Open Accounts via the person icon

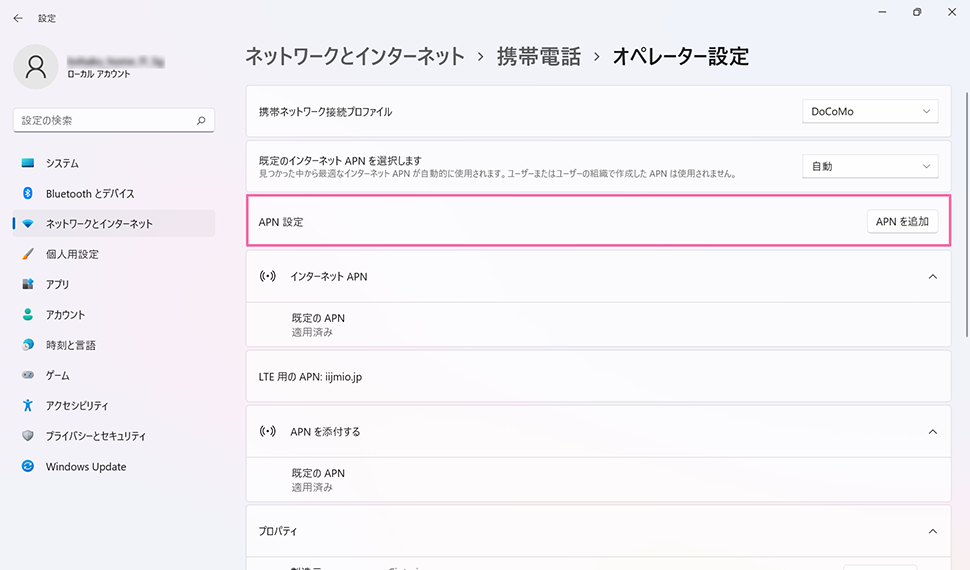[28, 314]
